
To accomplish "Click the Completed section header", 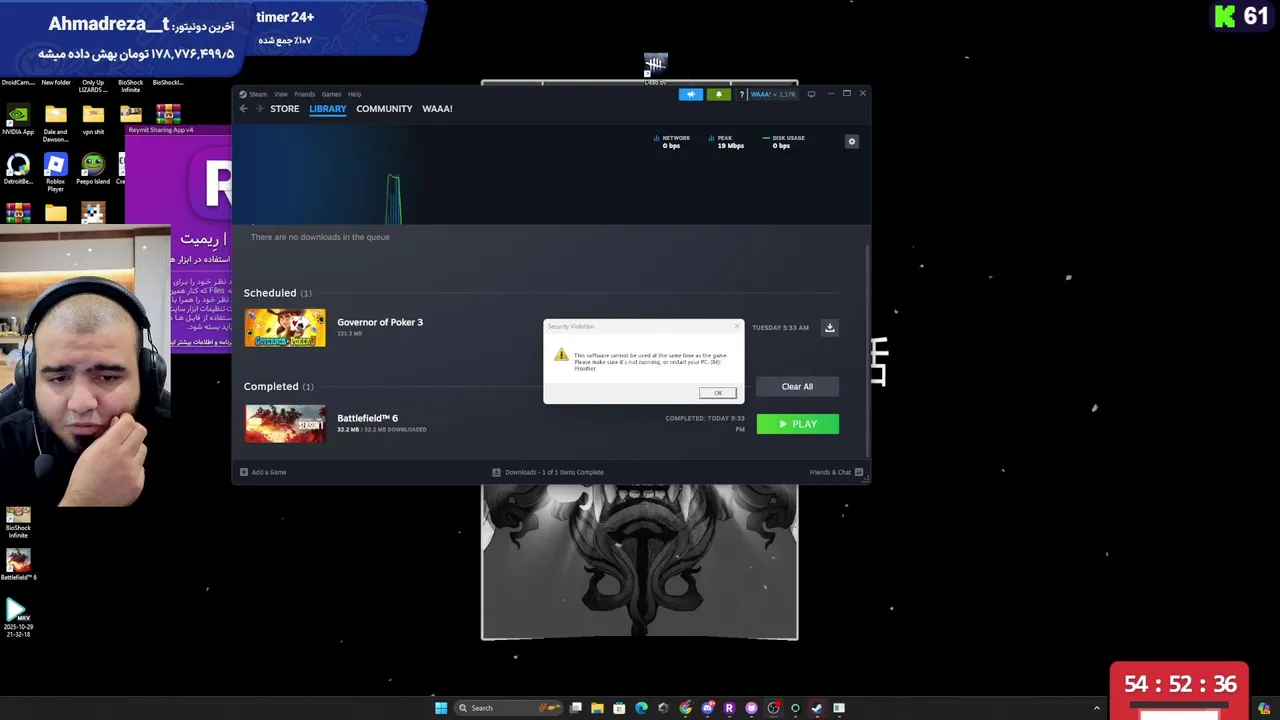I will coord(278,386).
